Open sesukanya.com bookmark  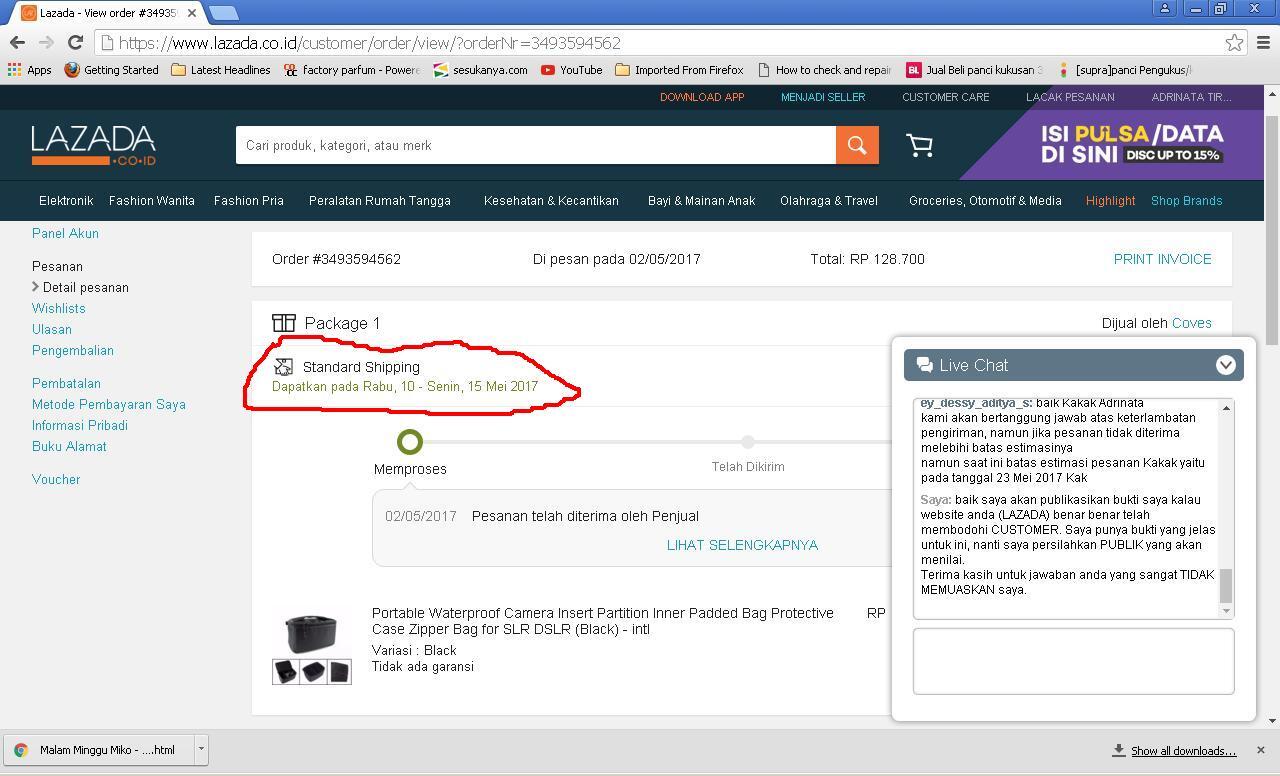coord(480,70)
